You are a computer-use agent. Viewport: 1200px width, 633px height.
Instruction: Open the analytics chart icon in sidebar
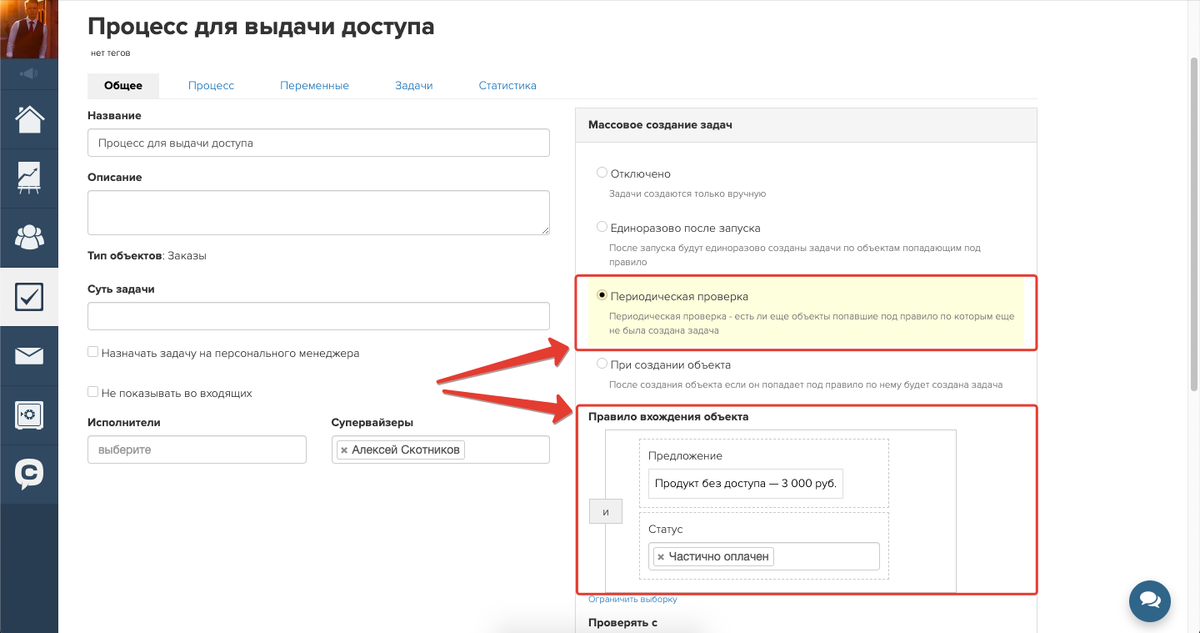coord(29,178)
